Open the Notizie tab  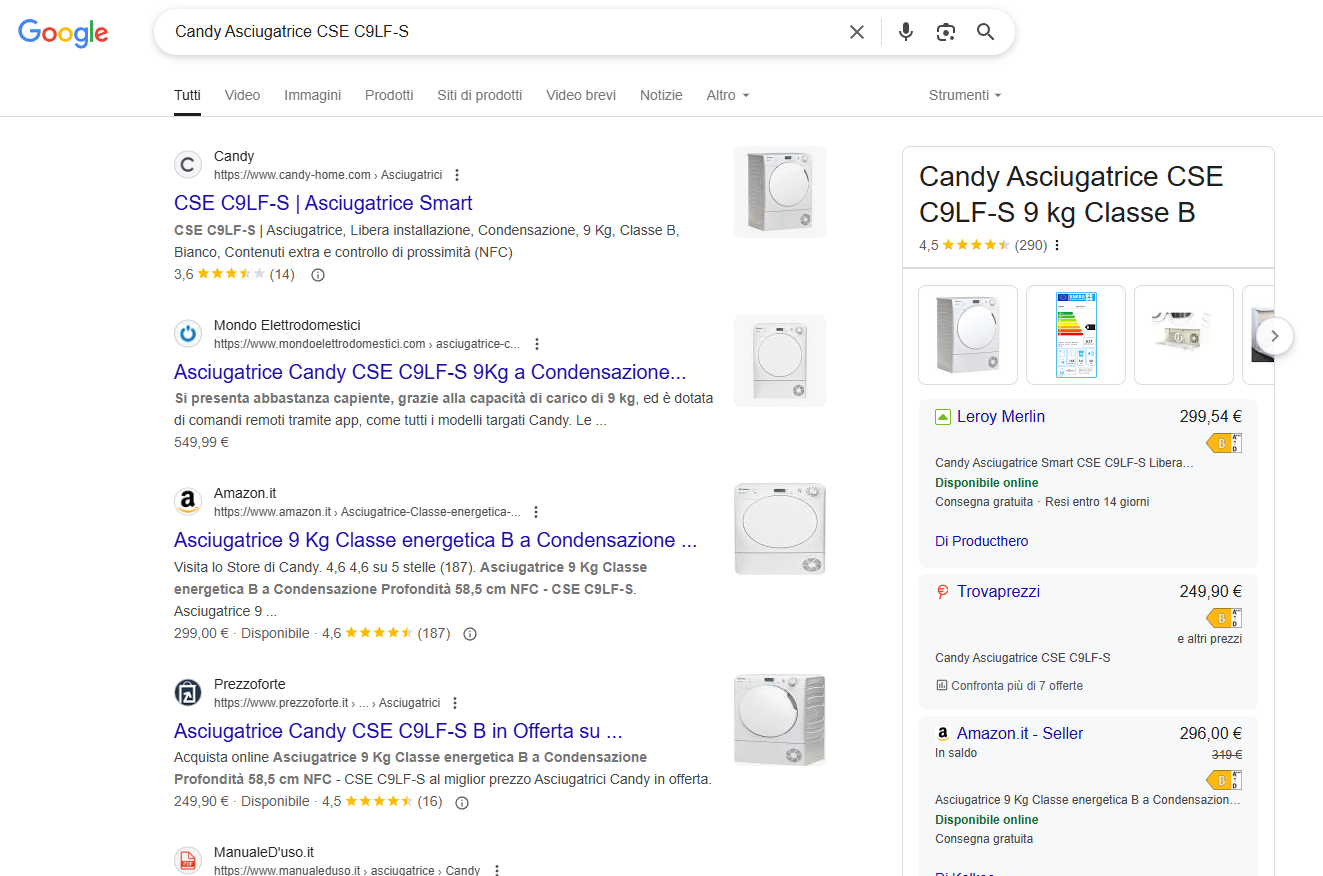[x=661, y=95]
